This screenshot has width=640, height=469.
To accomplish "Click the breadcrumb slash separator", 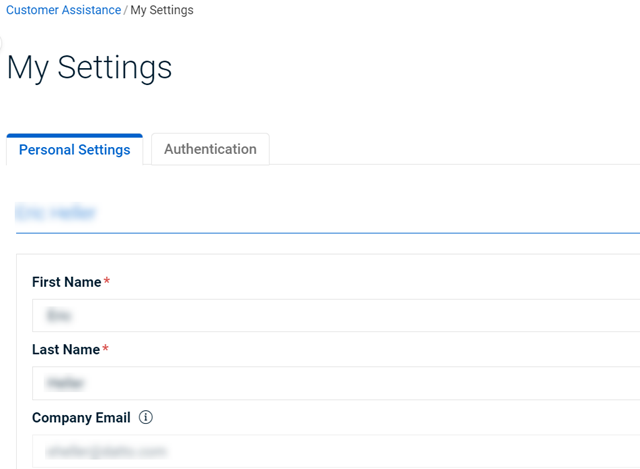I will click(125, 10).
